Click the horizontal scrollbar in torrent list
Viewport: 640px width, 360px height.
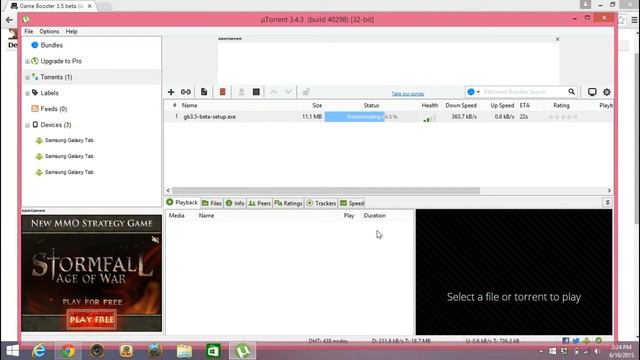pos(326,191)
